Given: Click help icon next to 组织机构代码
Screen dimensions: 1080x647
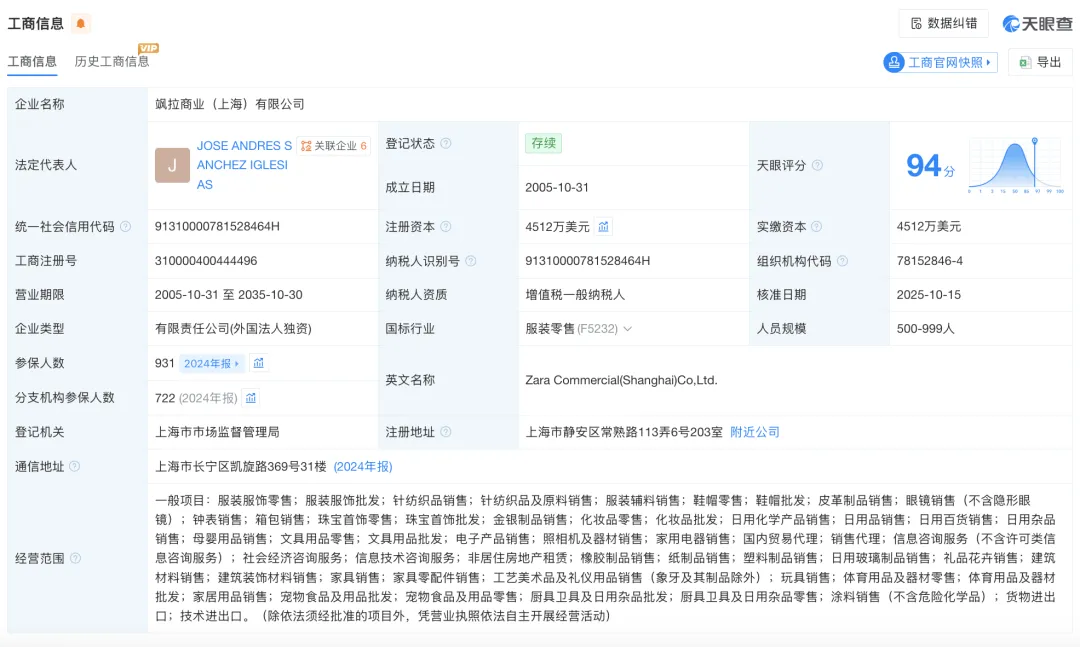Looking at the screenshot, I should point(842,260).
